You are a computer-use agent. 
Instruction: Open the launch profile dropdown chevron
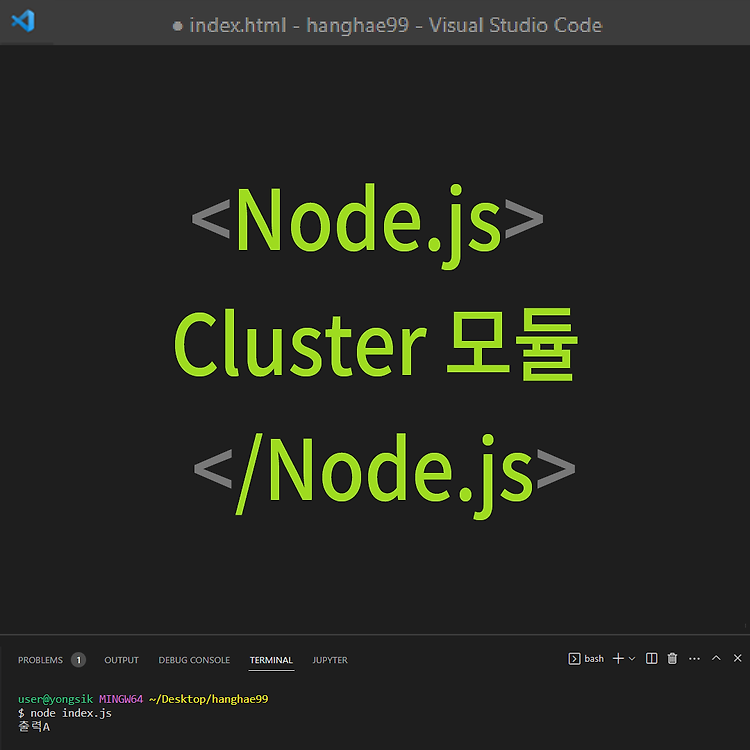point(632,659)
